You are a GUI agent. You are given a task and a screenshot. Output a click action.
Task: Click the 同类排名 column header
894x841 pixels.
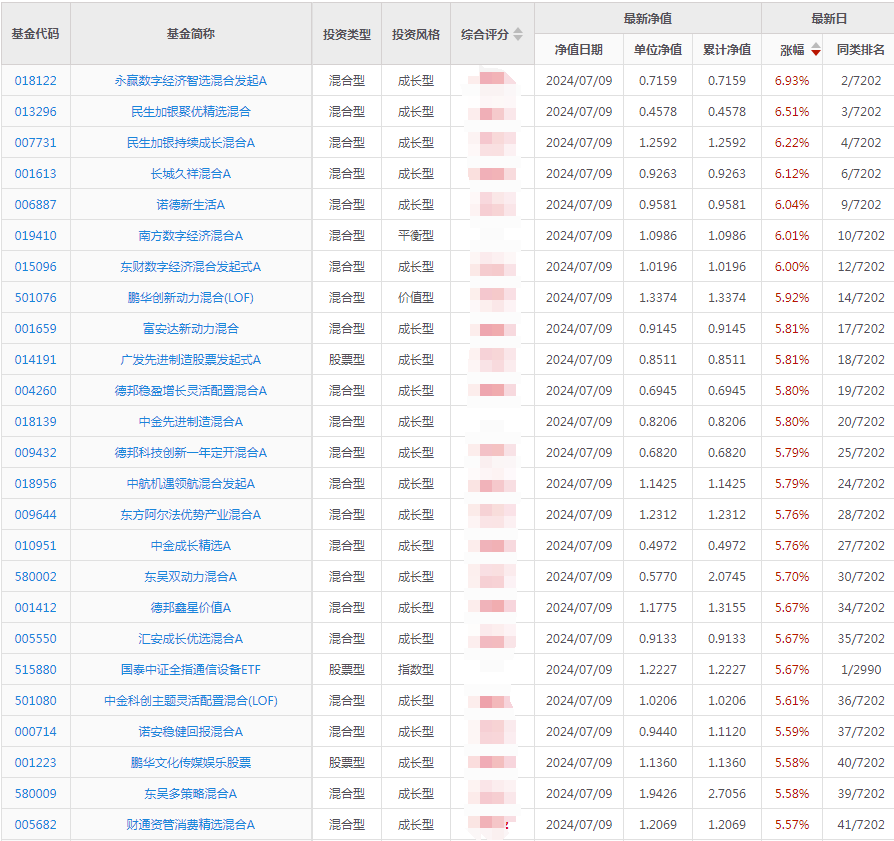click(x=861, y=50)
